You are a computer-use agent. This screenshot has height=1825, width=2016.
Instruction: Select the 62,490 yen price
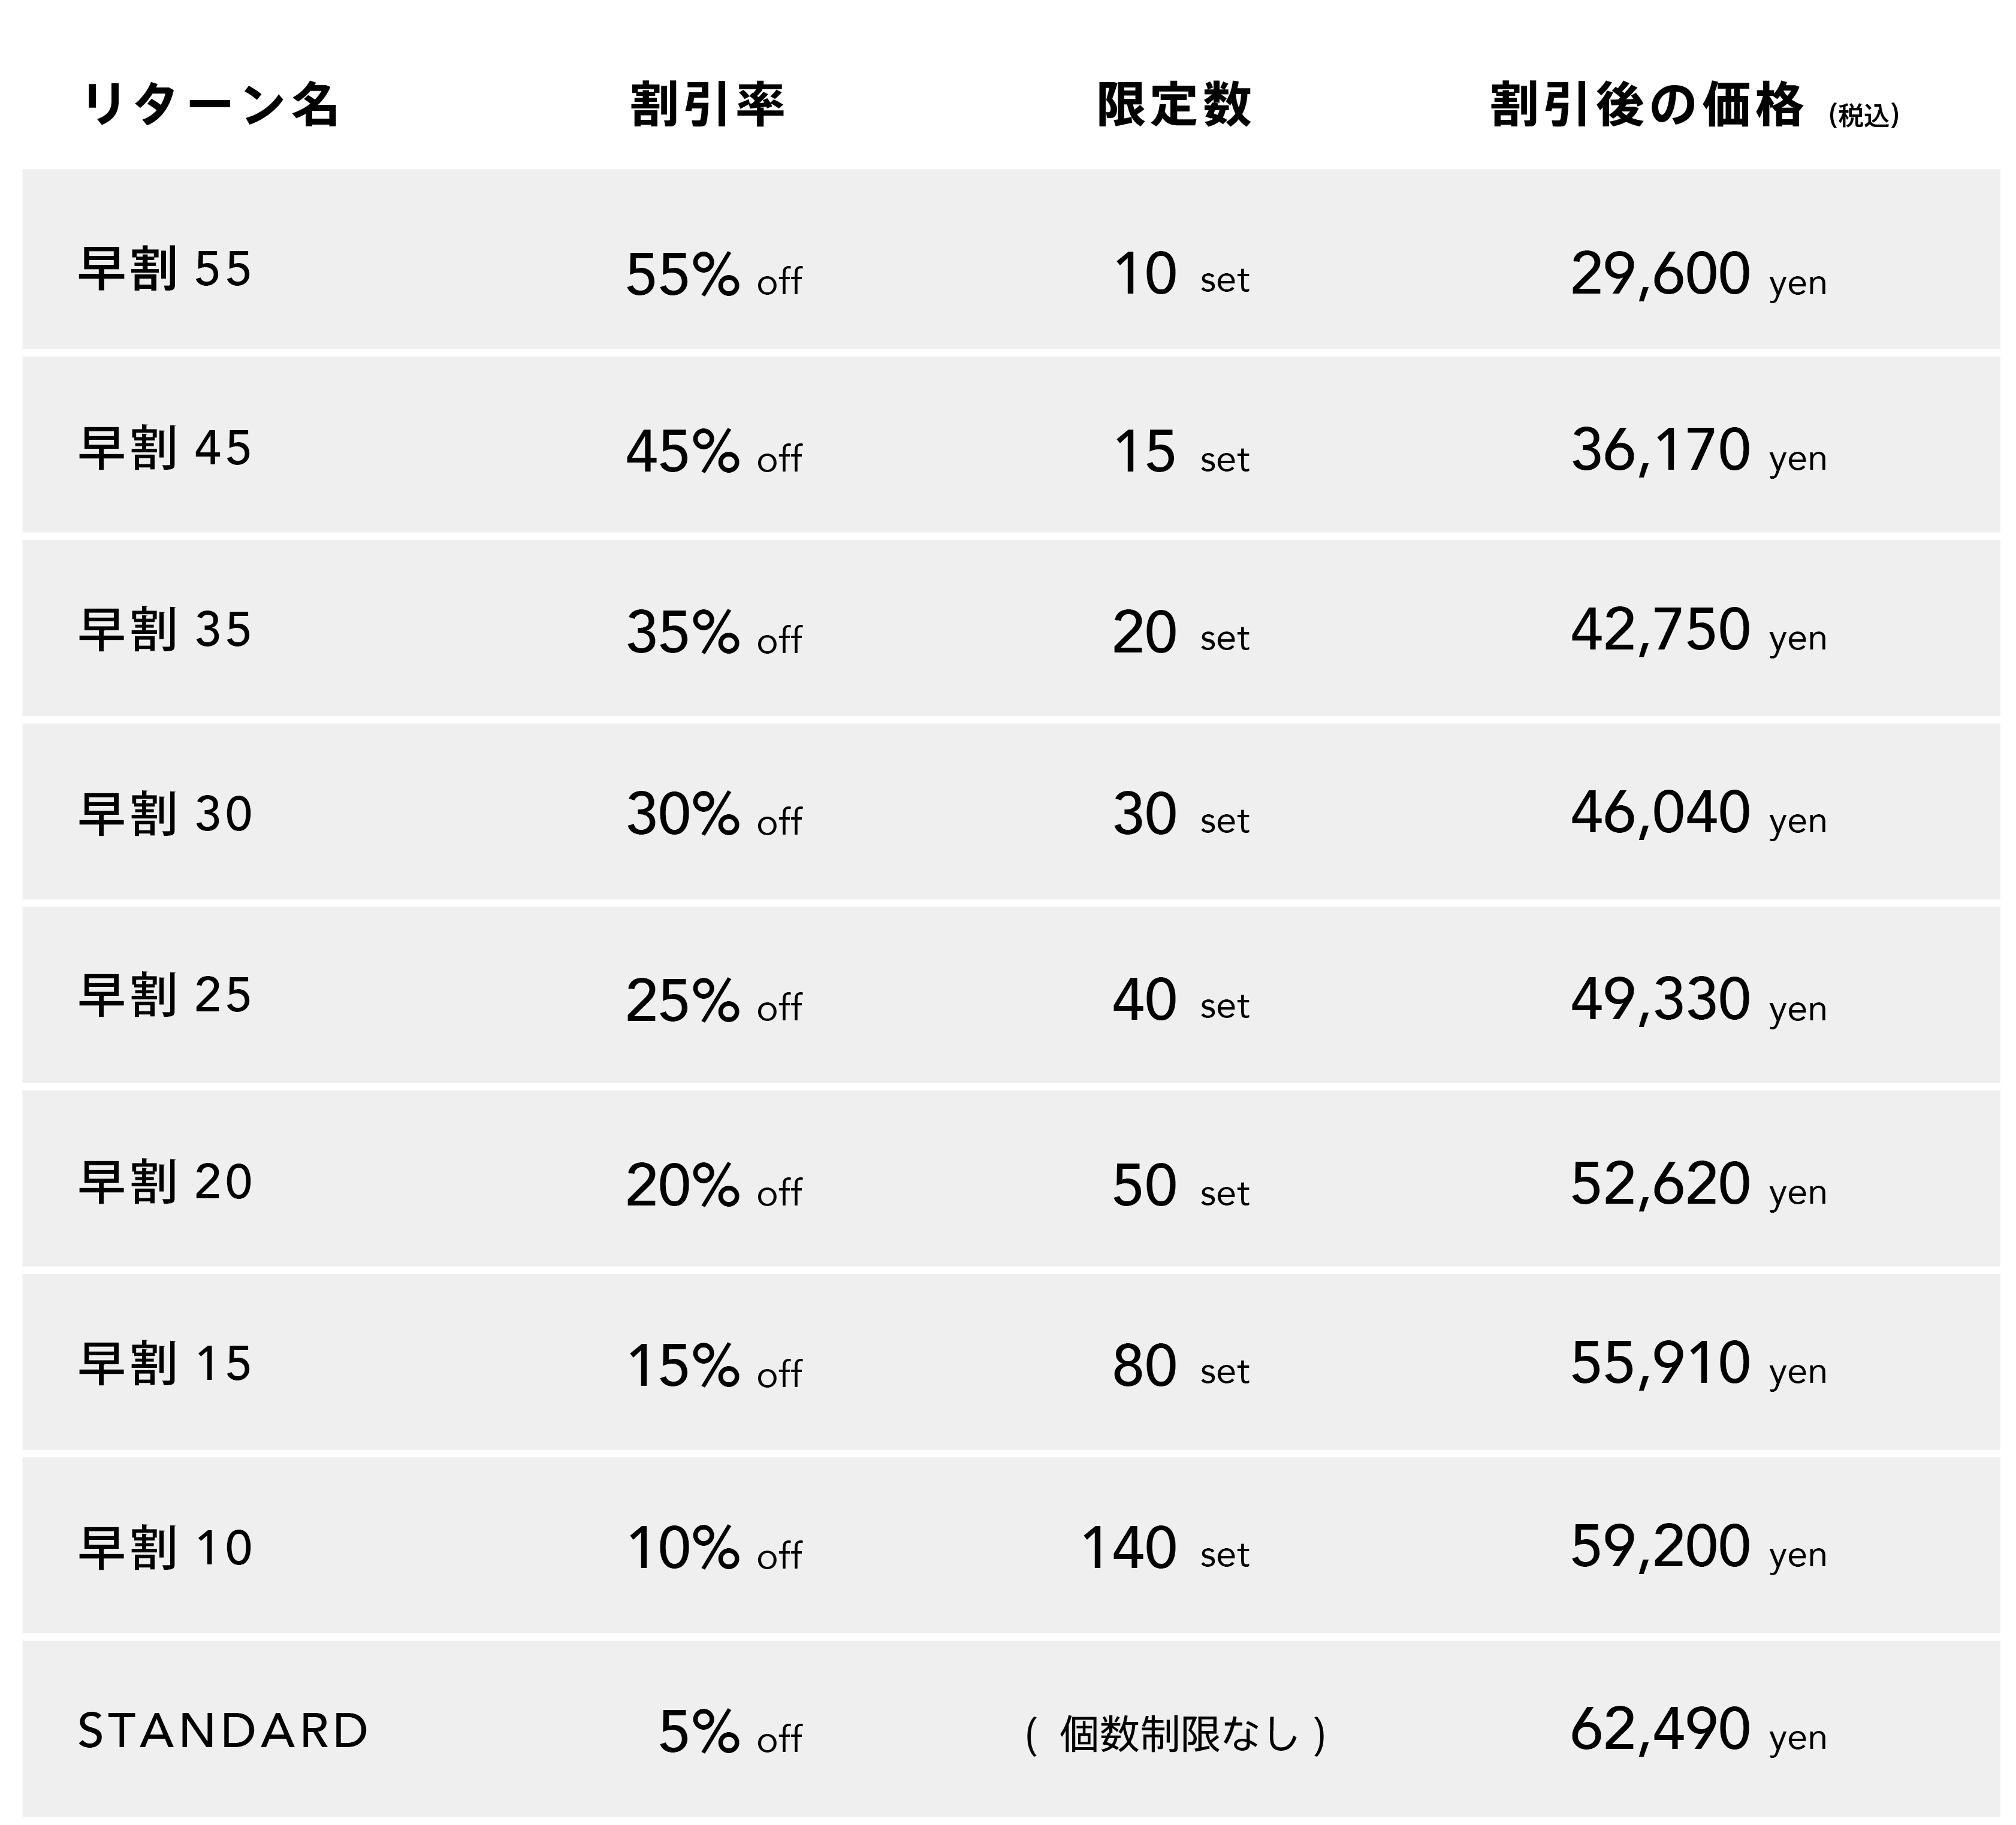[1698, 1730]
